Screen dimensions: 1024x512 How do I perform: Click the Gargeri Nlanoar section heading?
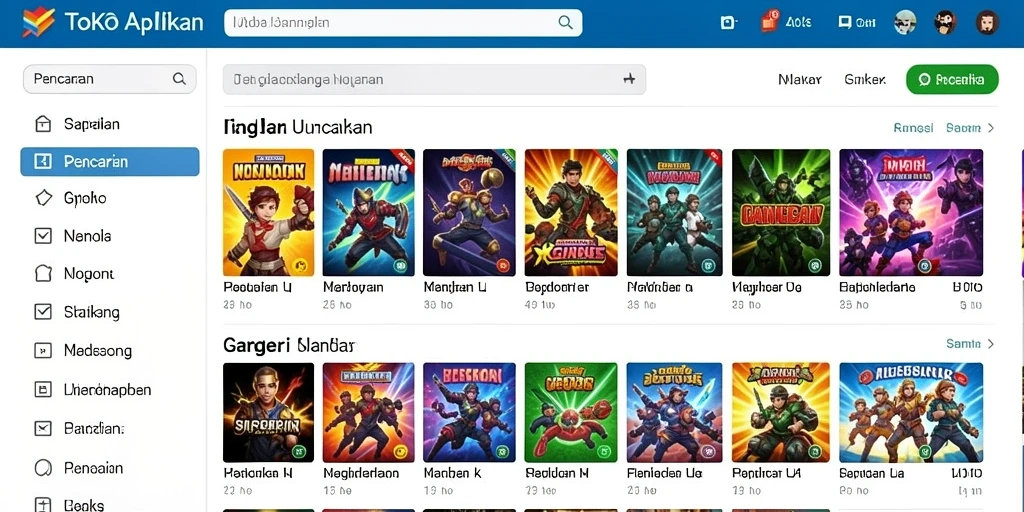289,344
